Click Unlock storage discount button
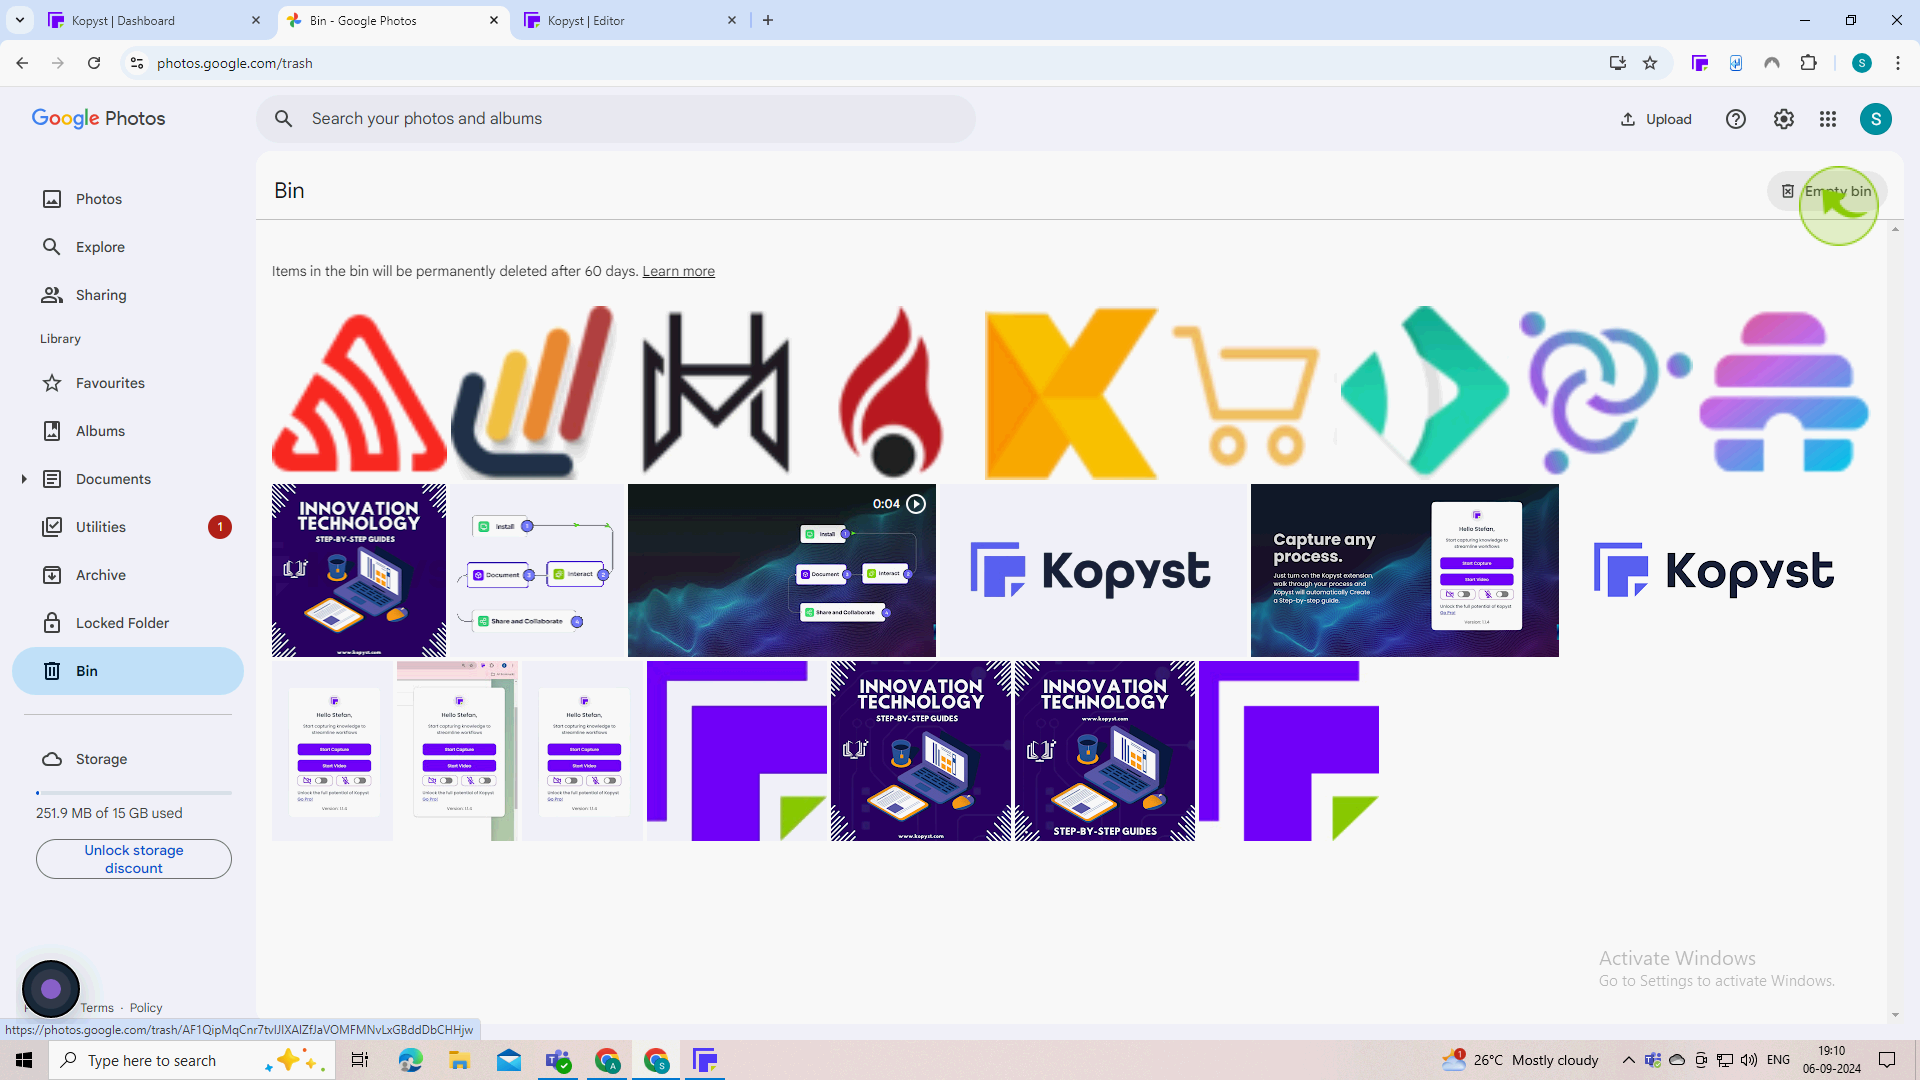Image resolution: width=1920 pixels, height=1080 pixels. (134, 859)
